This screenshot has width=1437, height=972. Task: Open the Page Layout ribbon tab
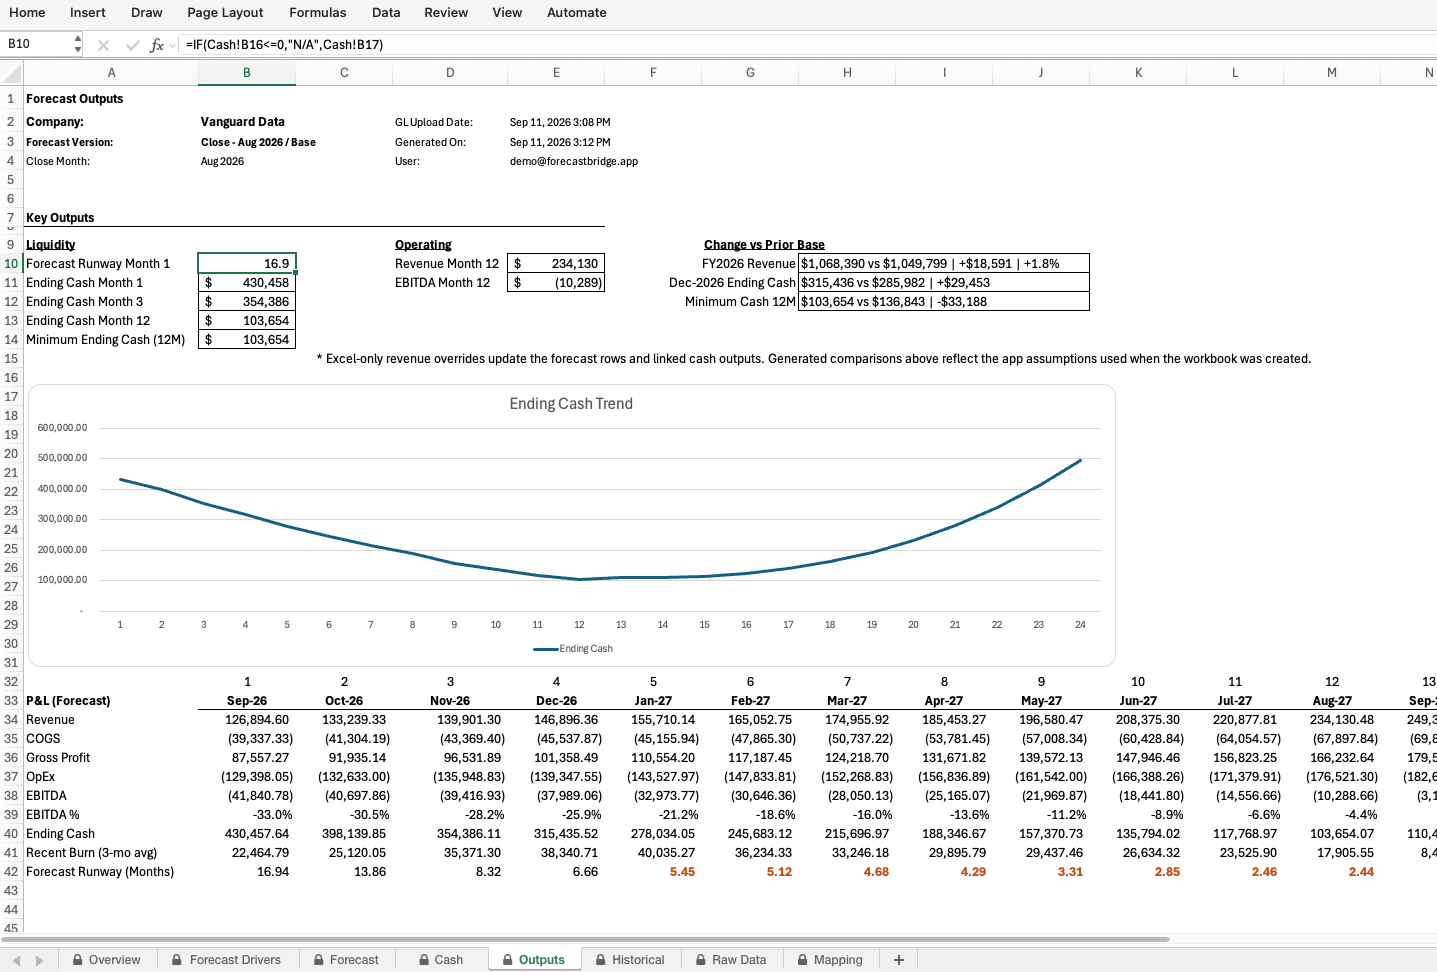click(225, 13)
